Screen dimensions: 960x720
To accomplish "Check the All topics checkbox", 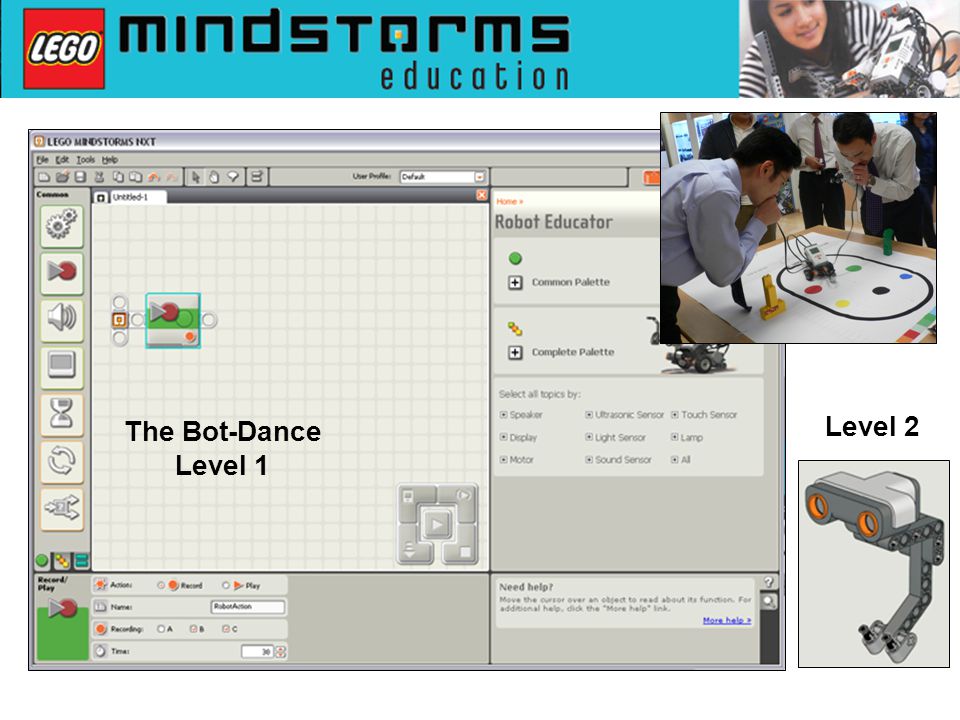I will point(675,460).
